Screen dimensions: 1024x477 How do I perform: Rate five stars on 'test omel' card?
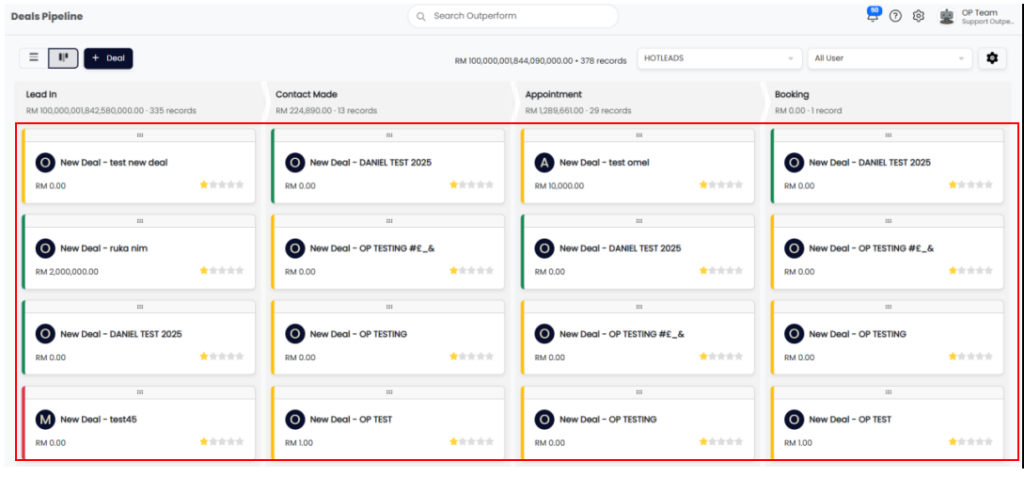739,185
